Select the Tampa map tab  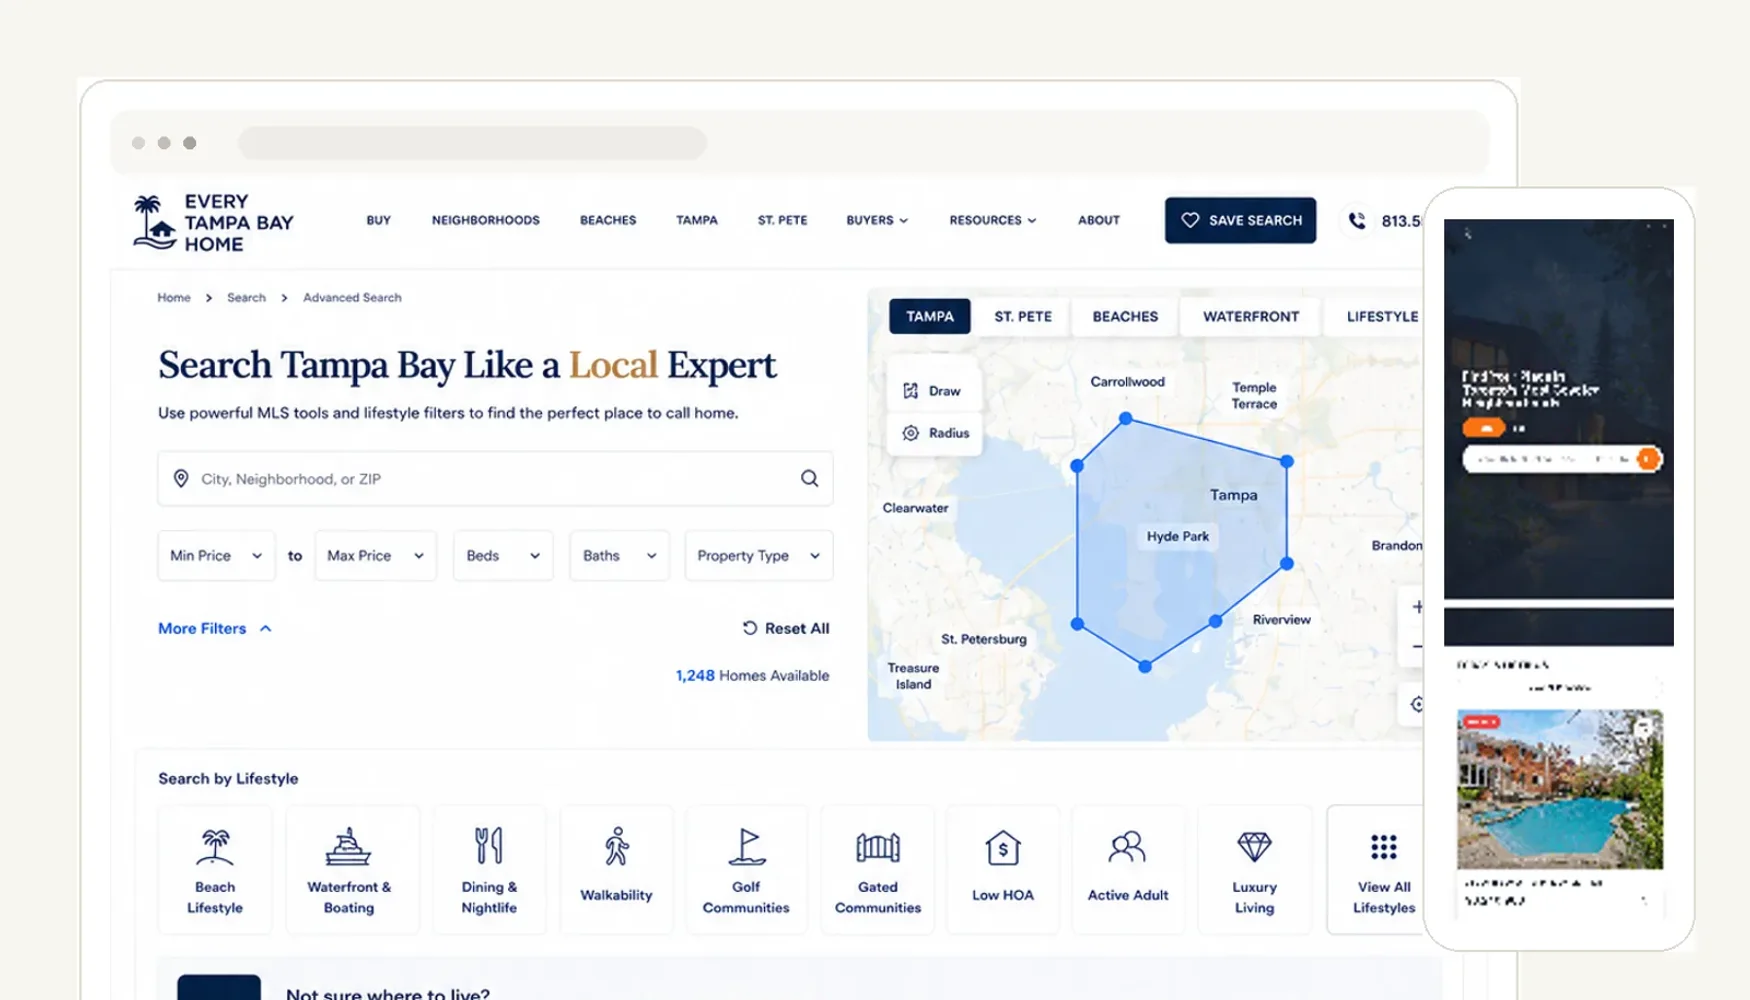[x=930, y=316]
